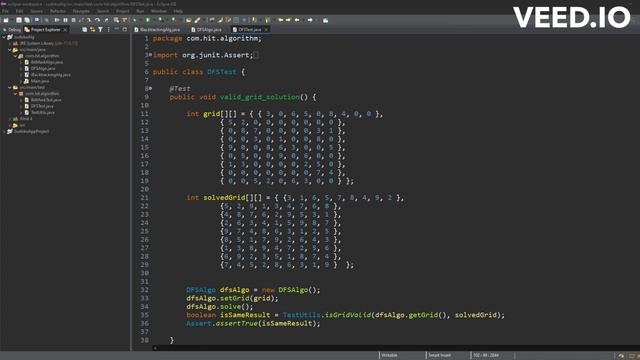Open the Project Explorer filter icon
640x360 pixels.
100,29
